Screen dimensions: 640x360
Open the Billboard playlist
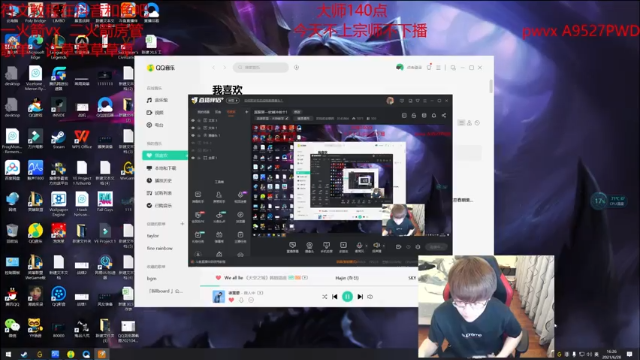click(165, 291)
